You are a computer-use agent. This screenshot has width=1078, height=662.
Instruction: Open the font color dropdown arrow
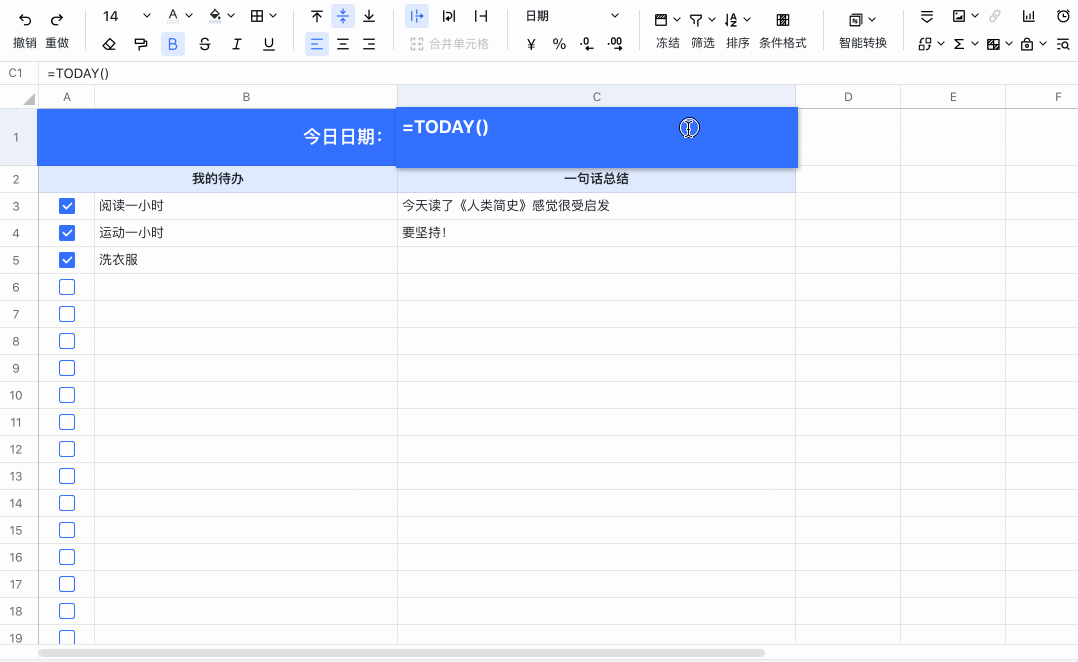pyautogui.click(x=189, y=16)
